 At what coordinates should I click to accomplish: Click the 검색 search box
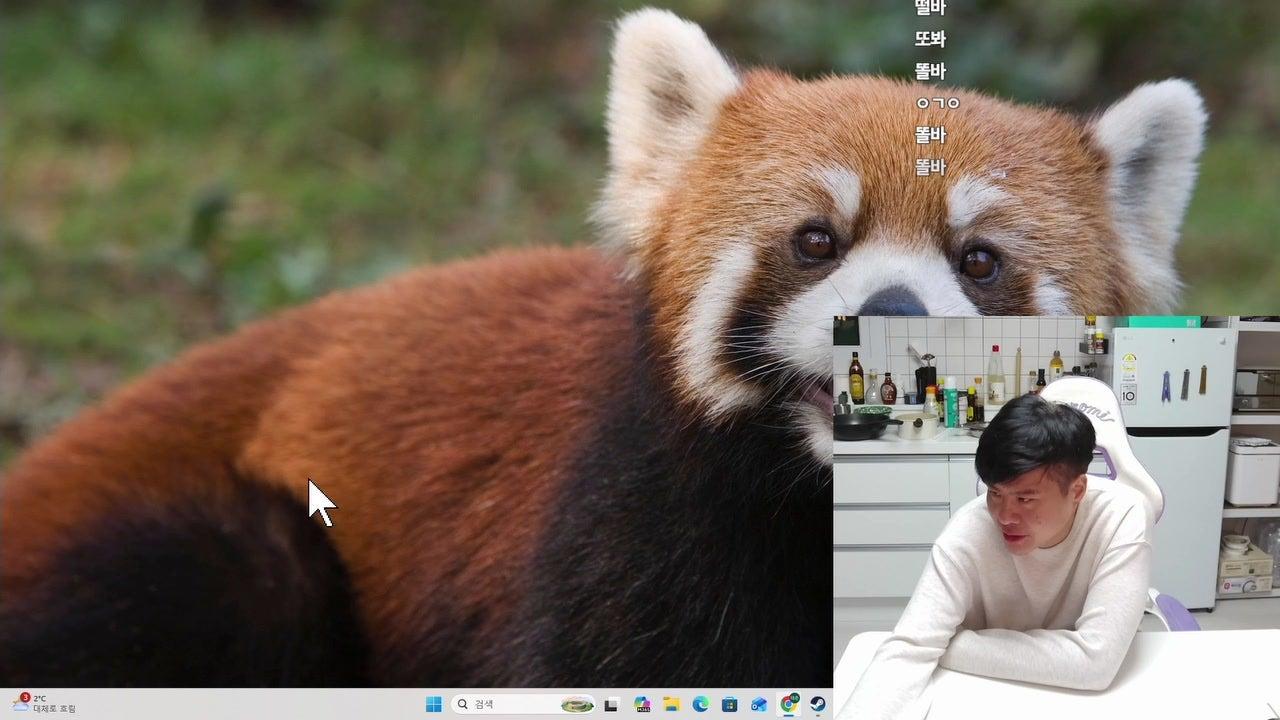point(510,704)
